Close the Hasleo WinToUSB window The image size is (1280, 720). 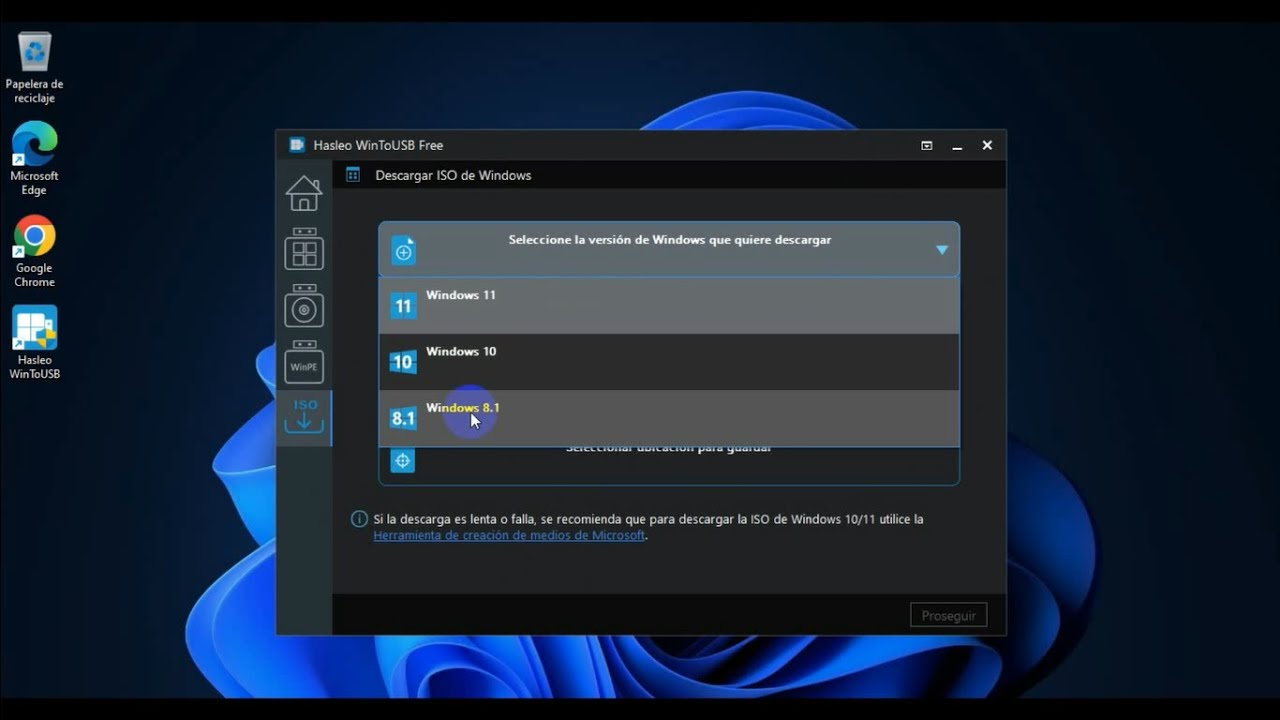[x=987, y=146]
